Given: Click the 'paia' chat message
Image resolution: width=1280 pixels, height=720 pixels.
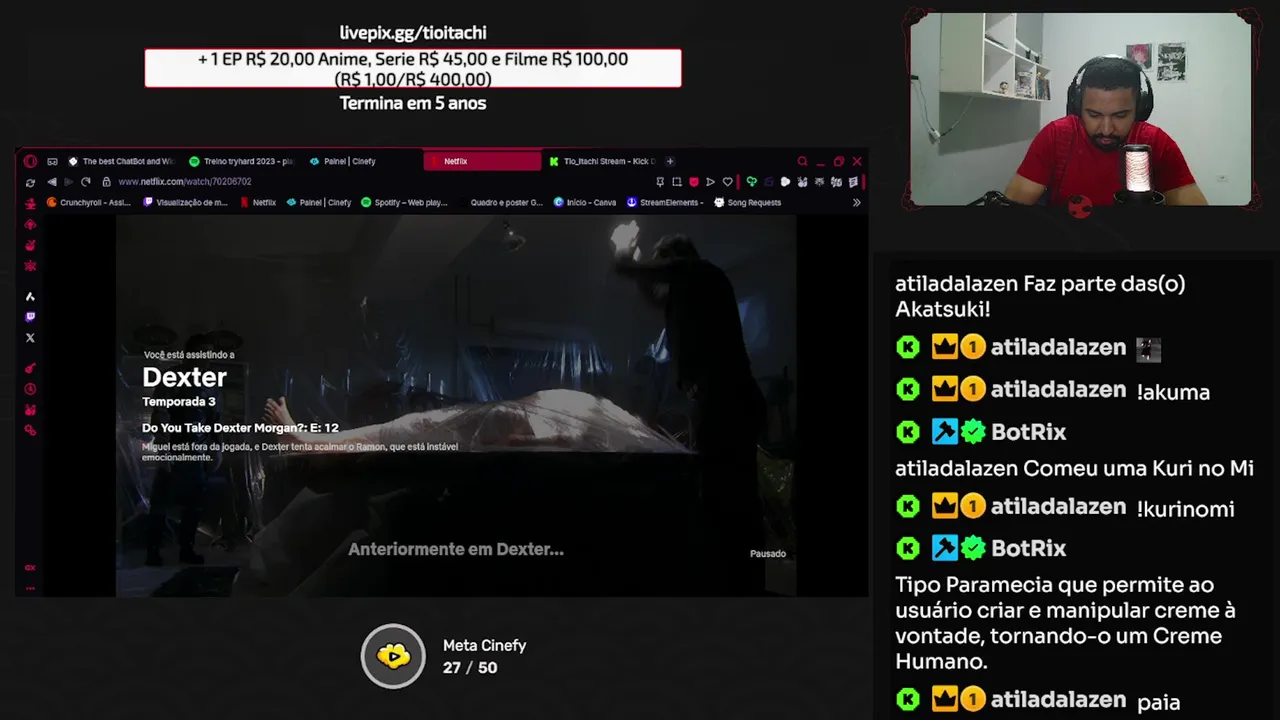Looking at the screenshot, I should click(1159, 703).
